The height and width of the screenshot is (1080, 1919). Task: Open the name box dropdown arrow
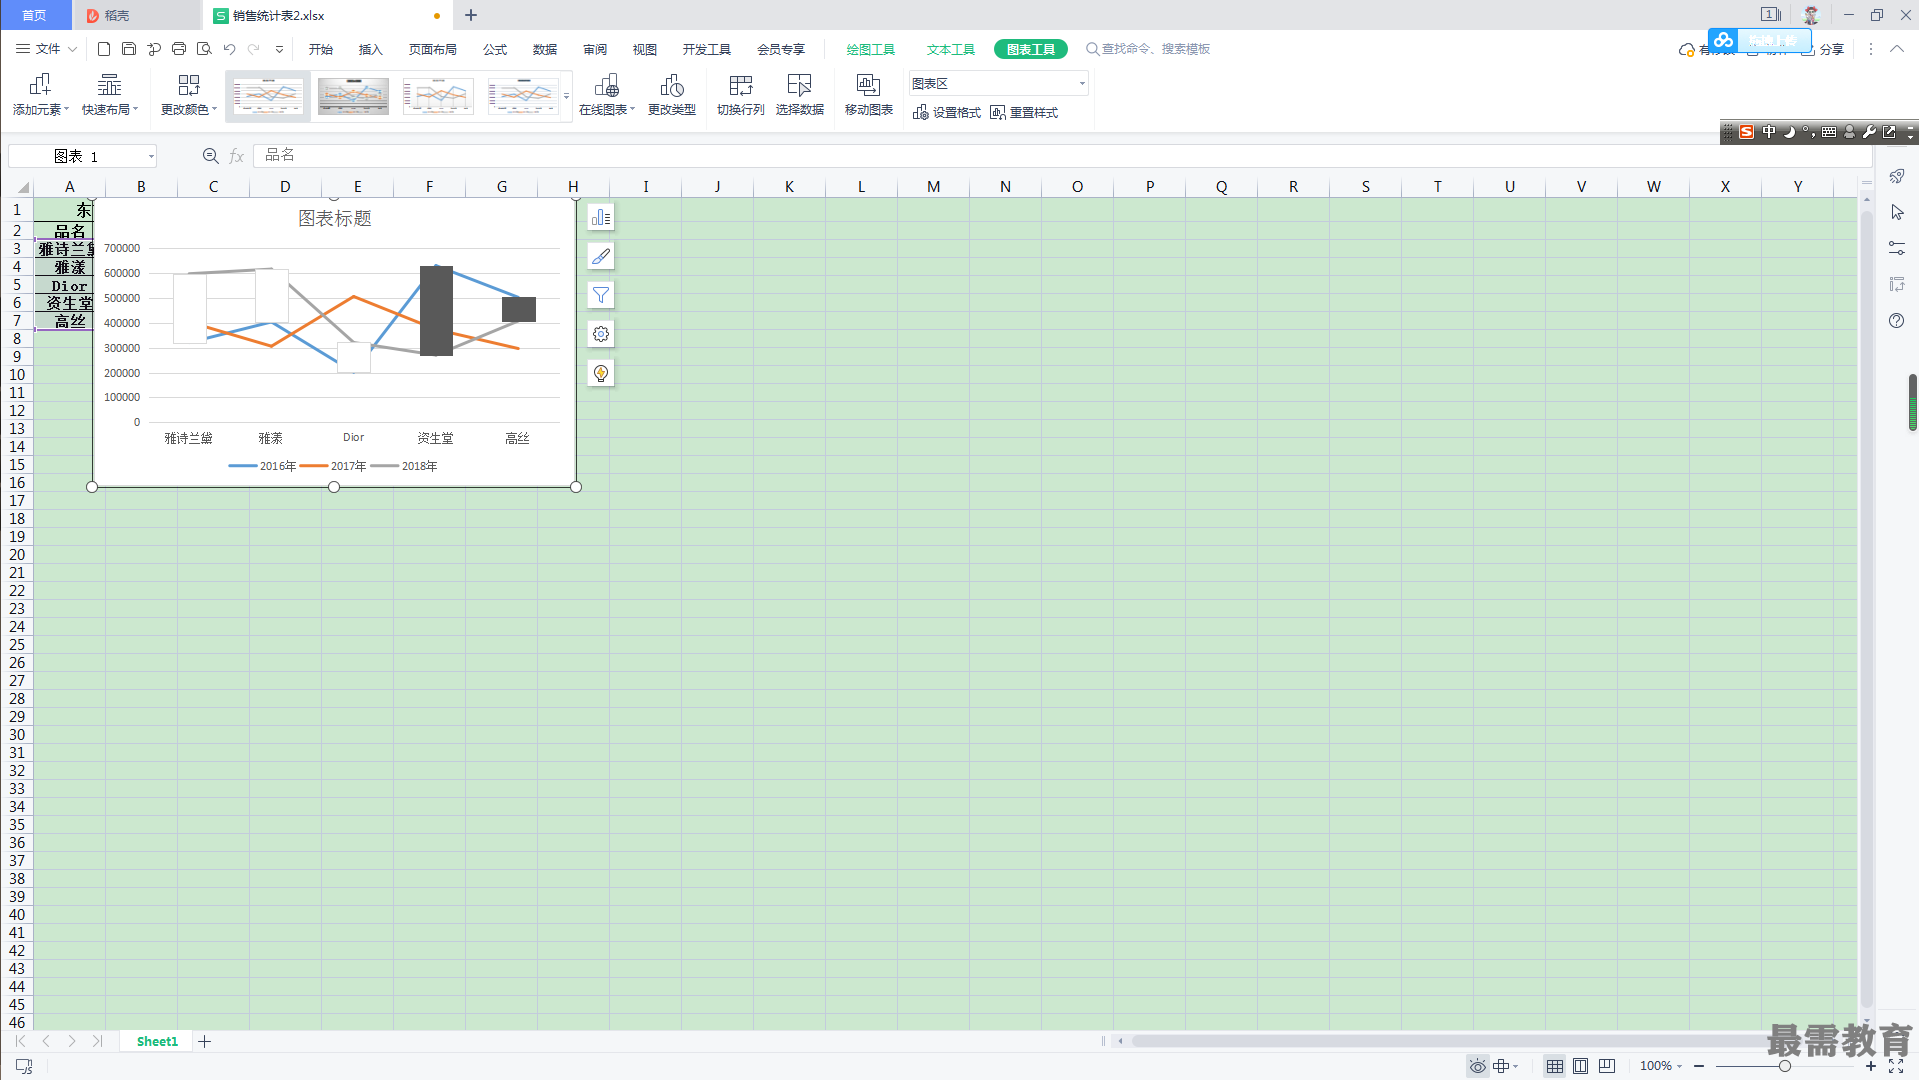[151, 156]
